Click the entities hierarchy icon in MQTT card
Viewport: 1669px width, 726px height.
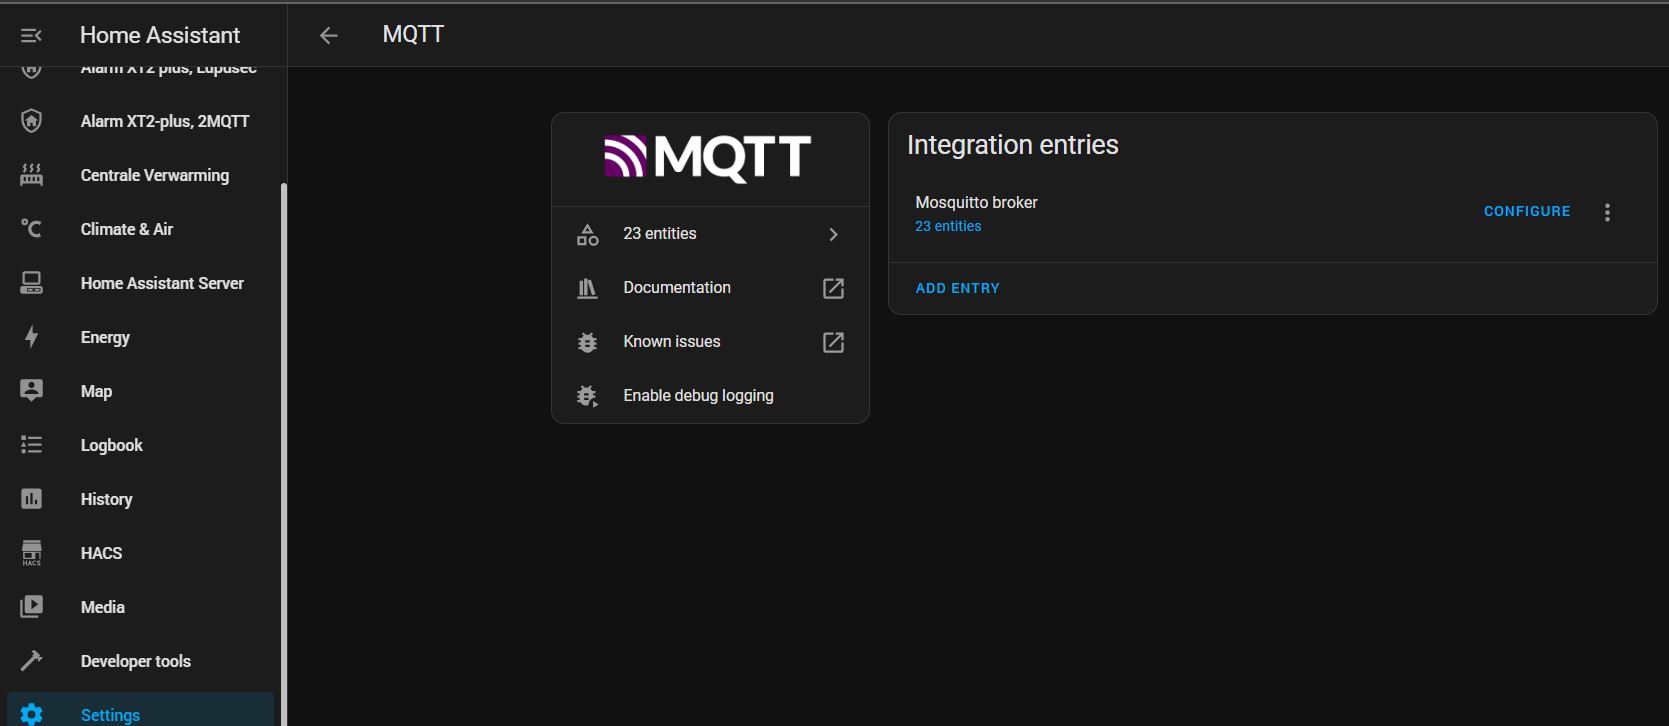tap(588, 233)
